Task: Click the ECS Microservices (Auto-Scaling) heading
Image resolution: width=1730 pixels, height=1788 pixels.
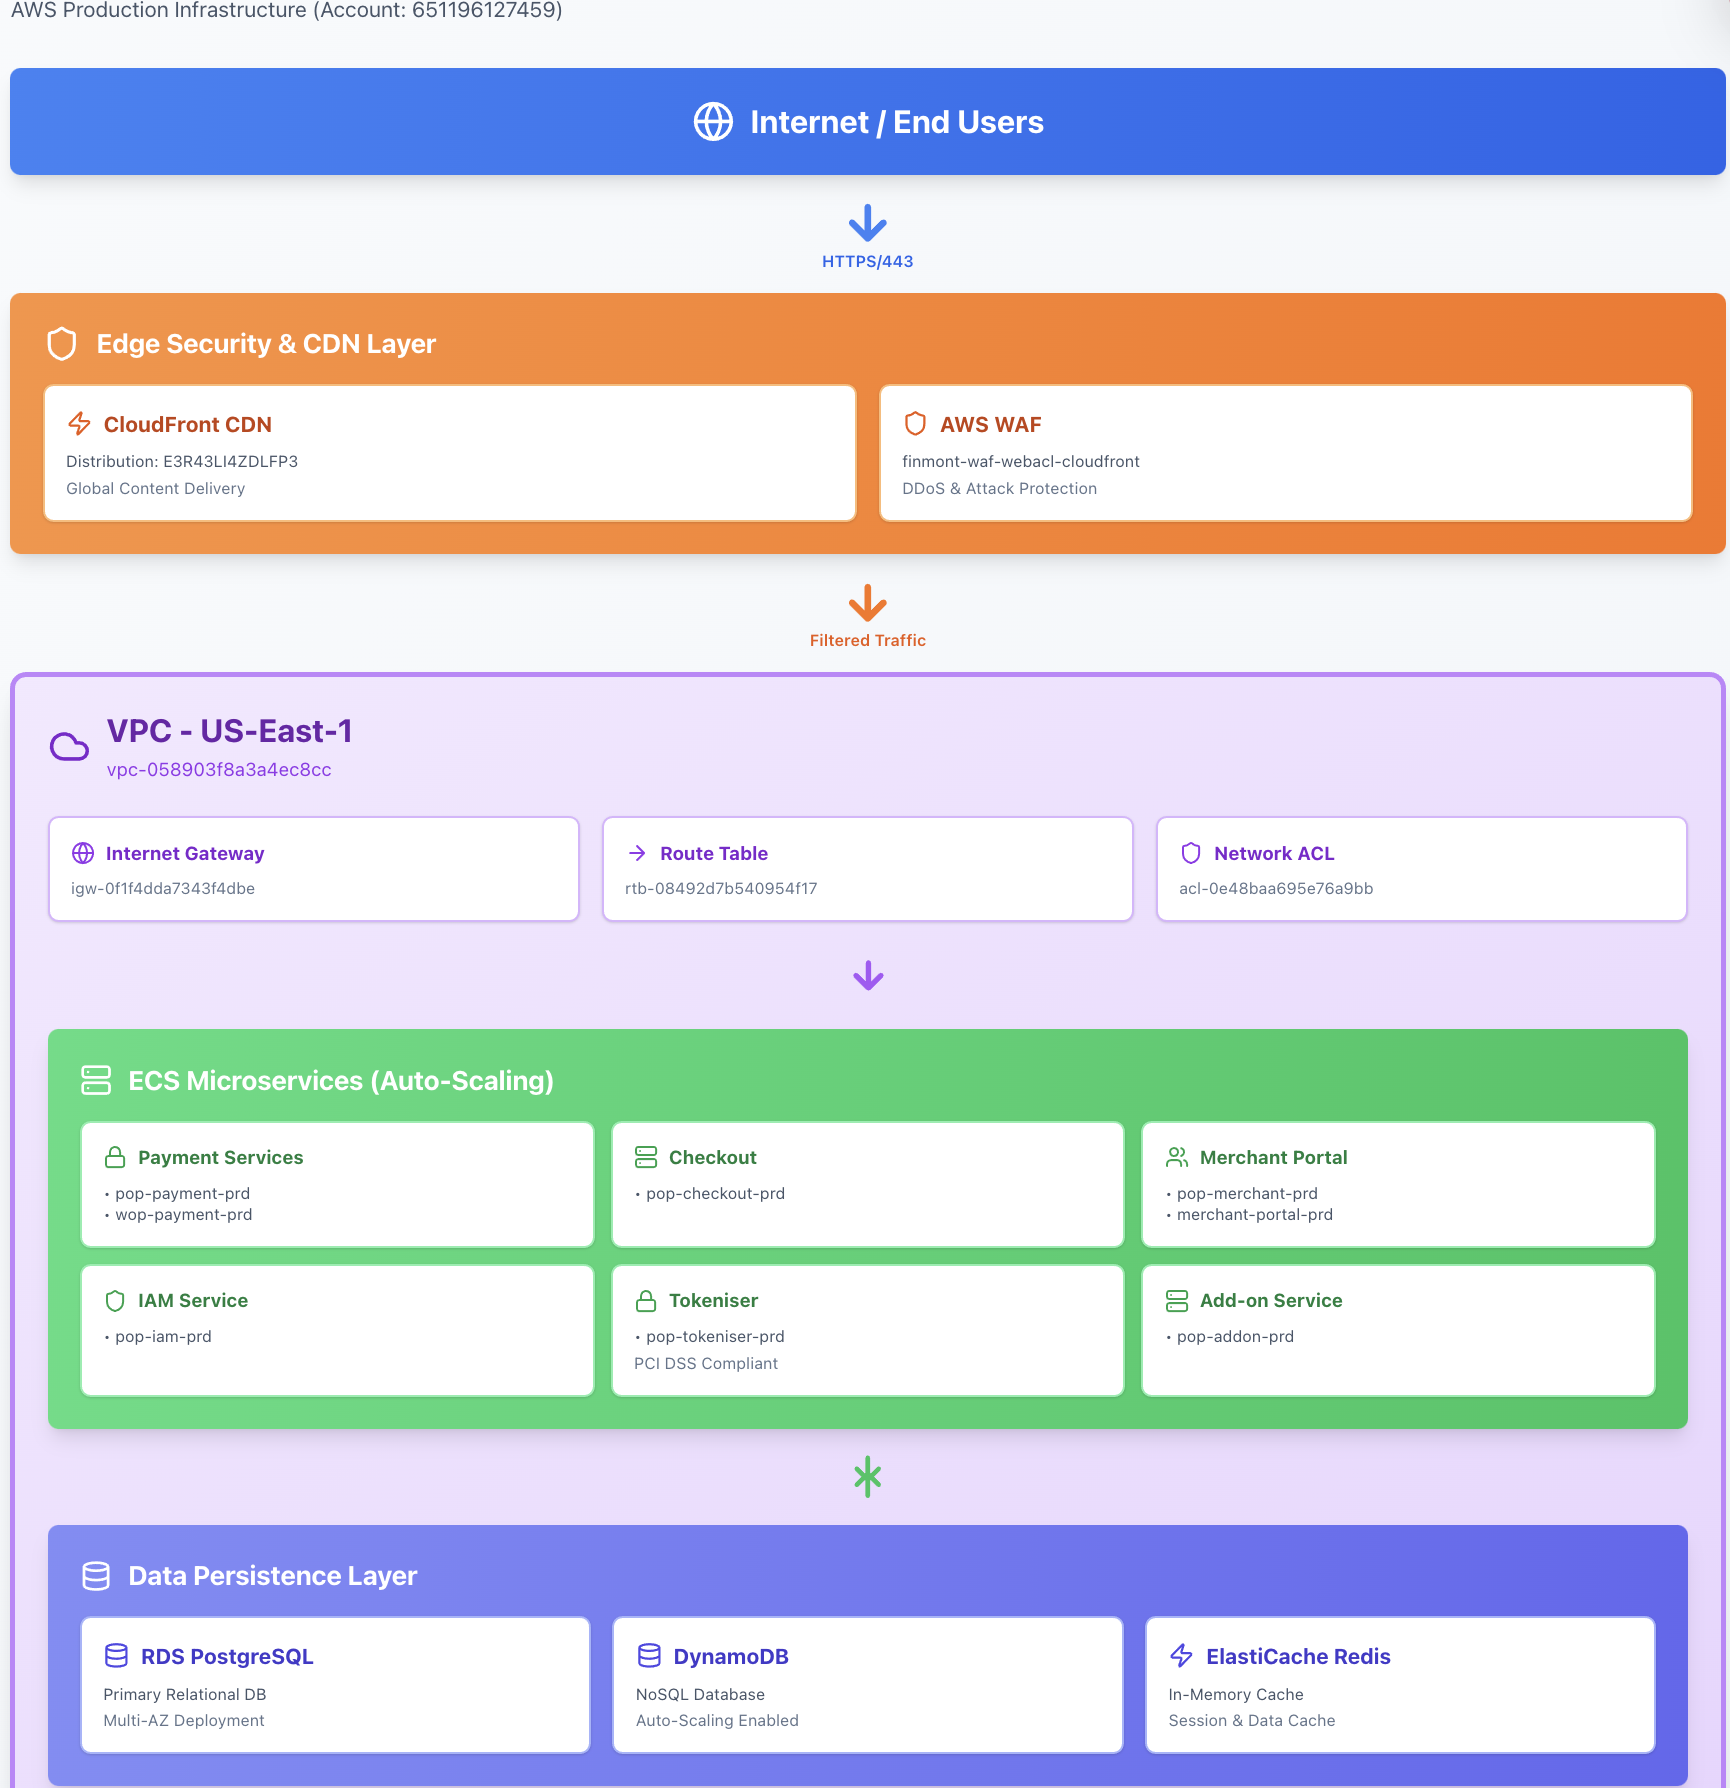Action: [x=341, y=1081]
